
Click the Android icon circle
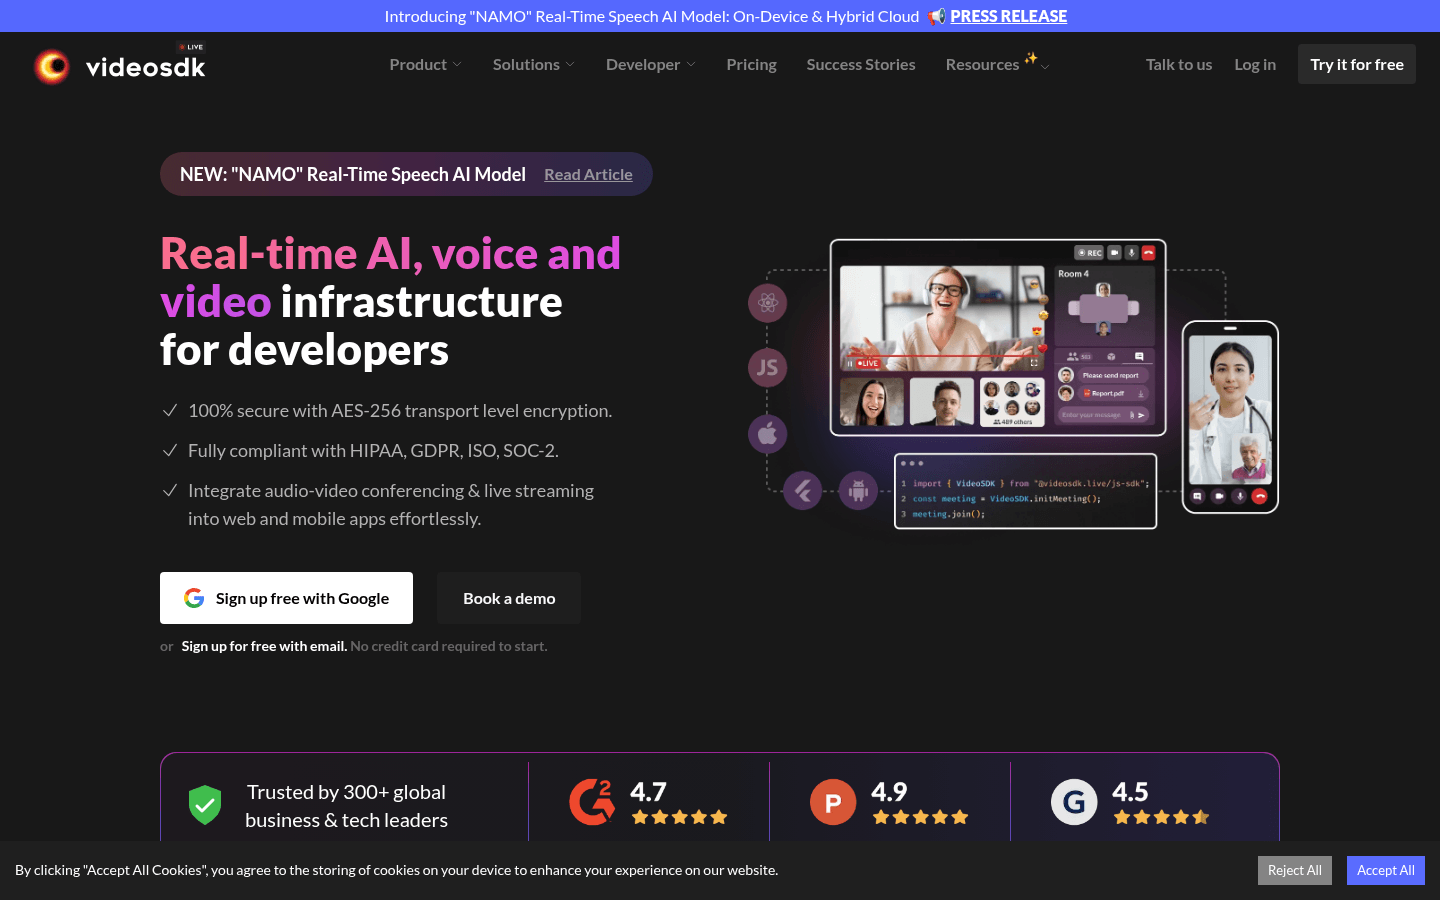click(x=858, y=490)
